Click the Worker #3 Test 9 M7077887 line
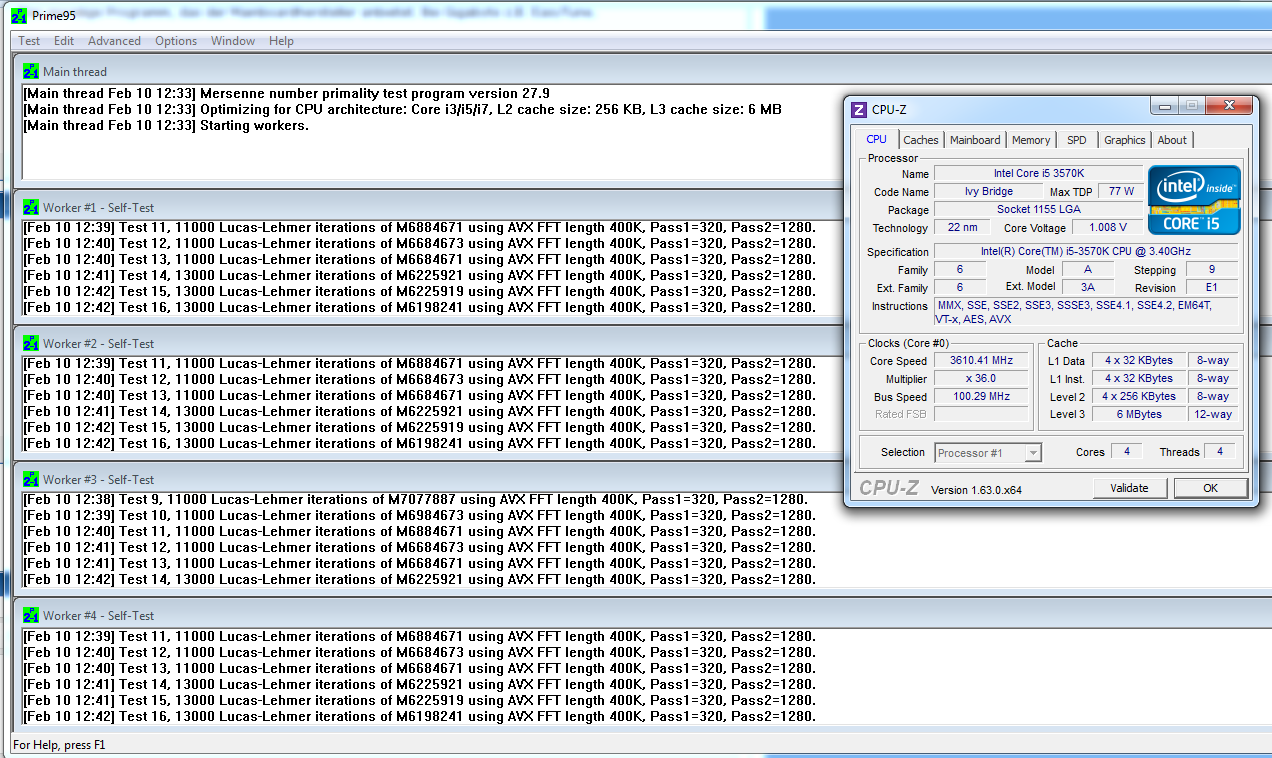The height and width of the screenshot is (758, 1272). (415, 499)
